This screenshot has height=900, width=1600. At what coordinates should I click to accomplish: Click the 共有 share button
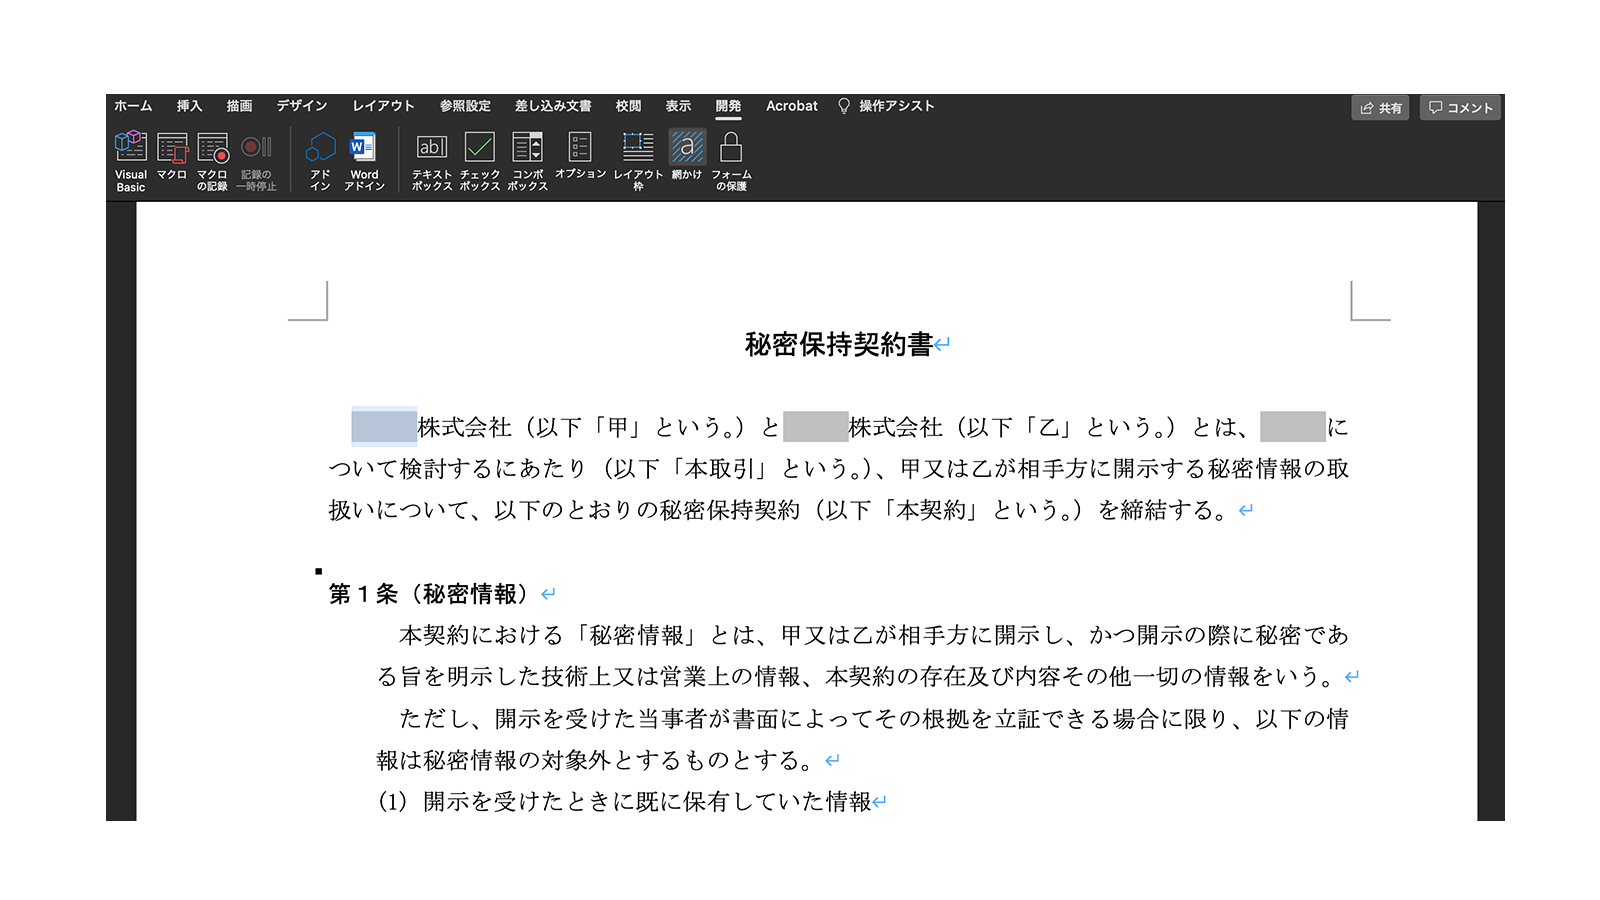tap(1380, 108)
